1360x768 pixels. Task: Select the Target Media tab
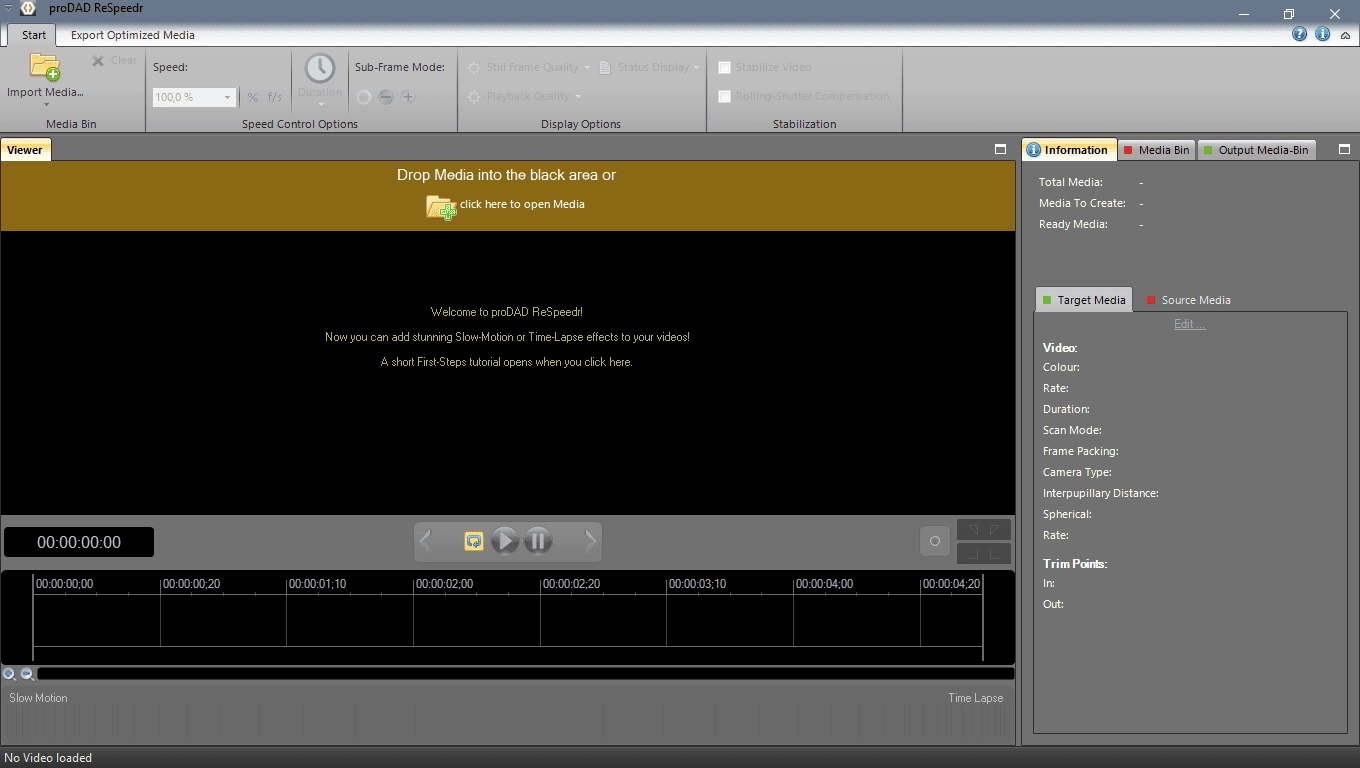coord(1084,300)
